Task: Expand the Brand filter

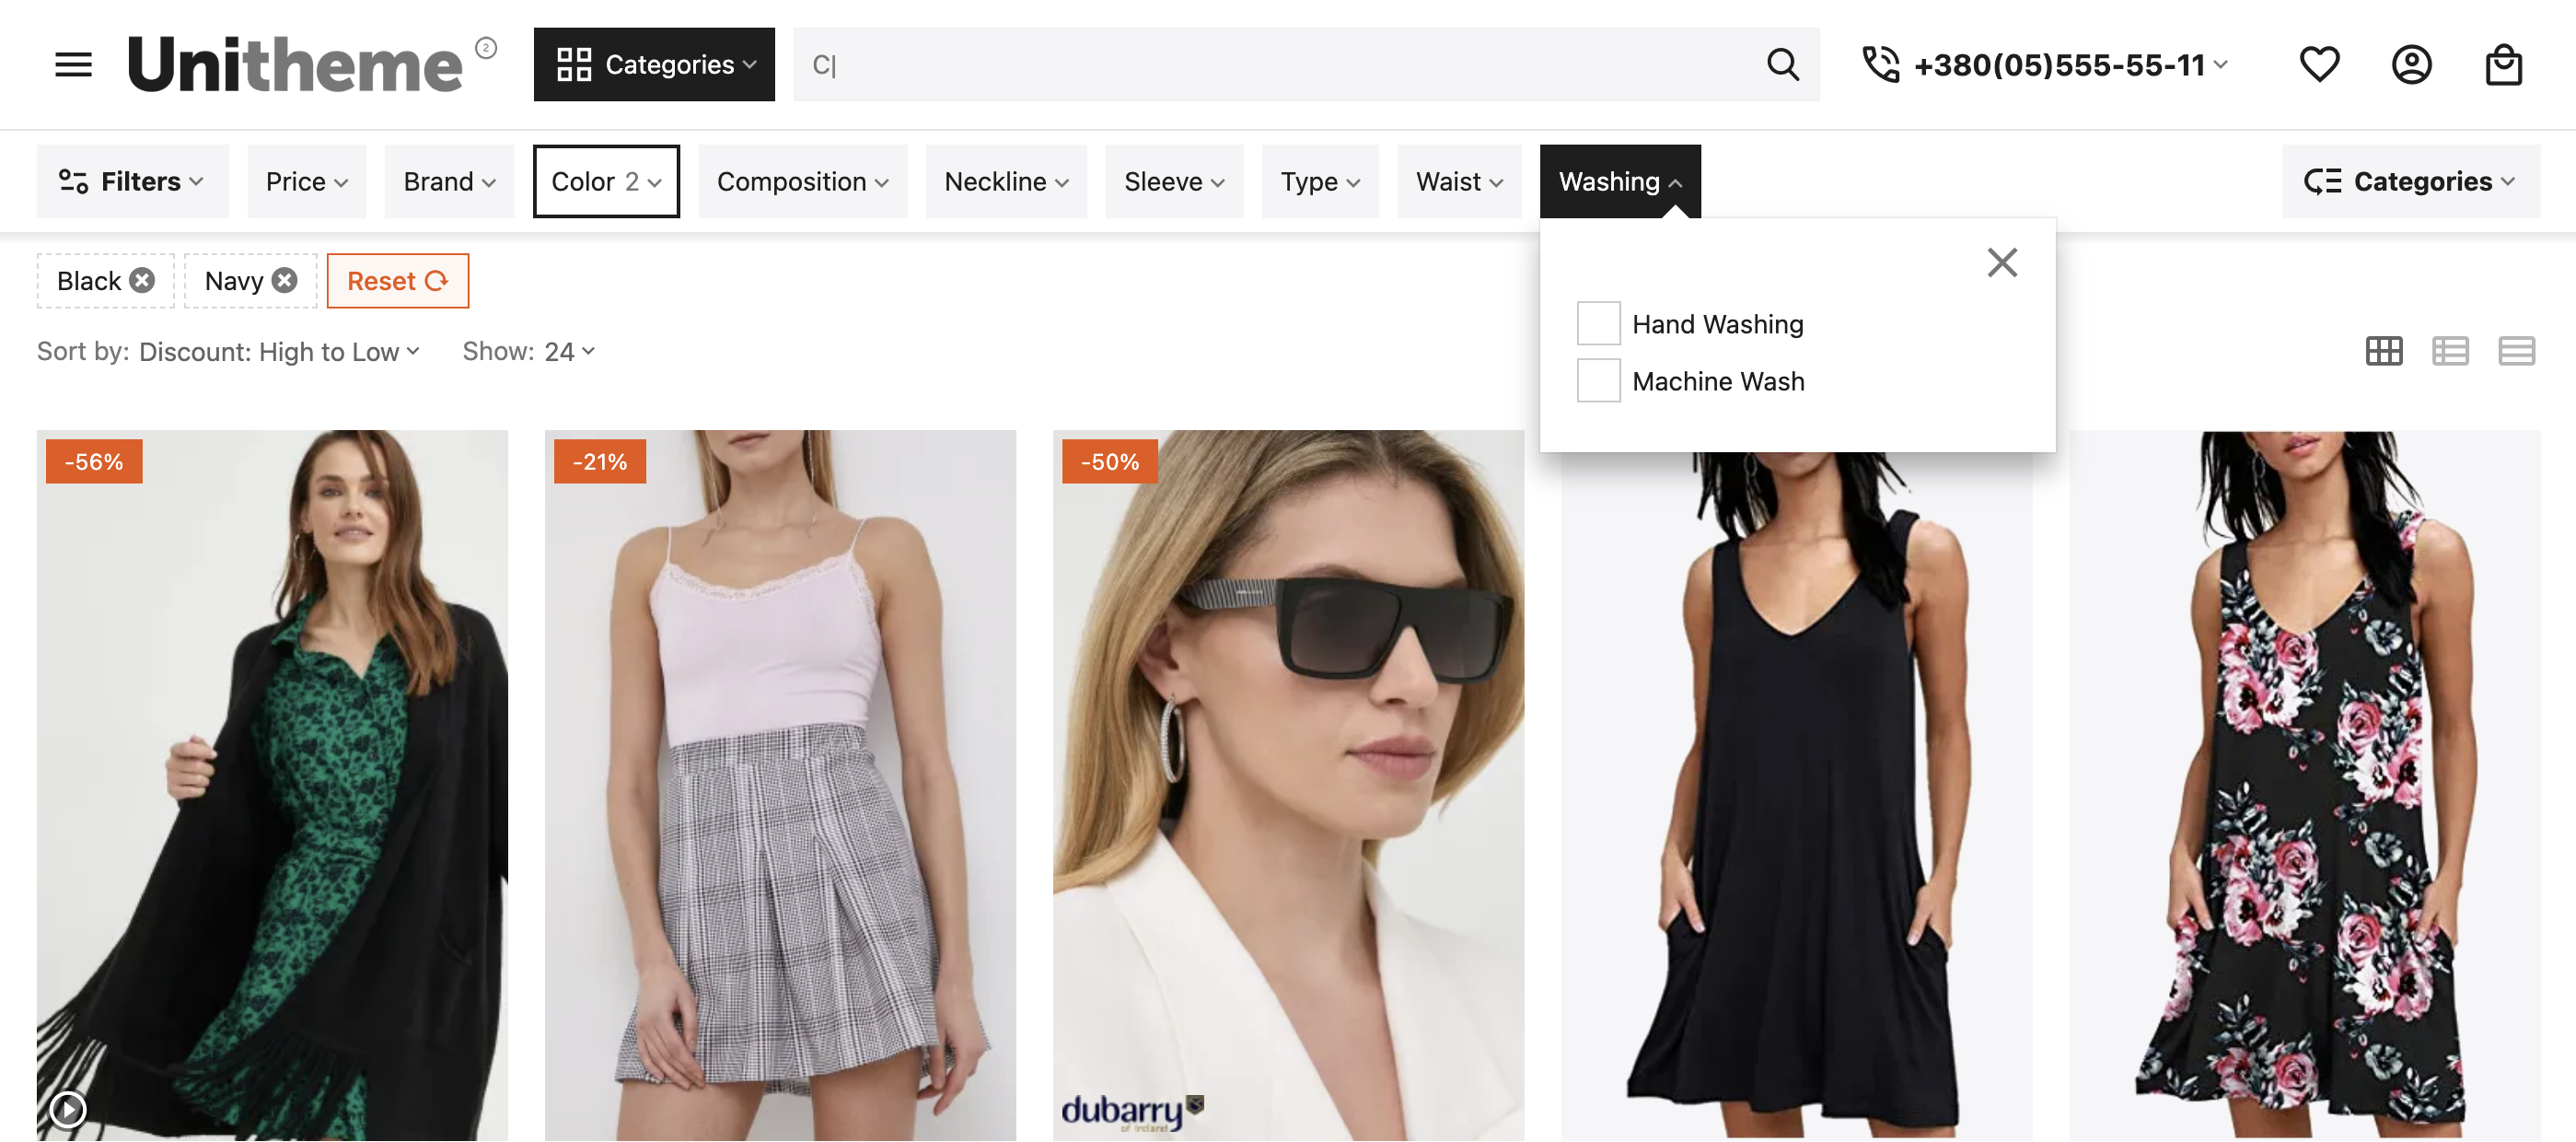Action: coord(449,181)
